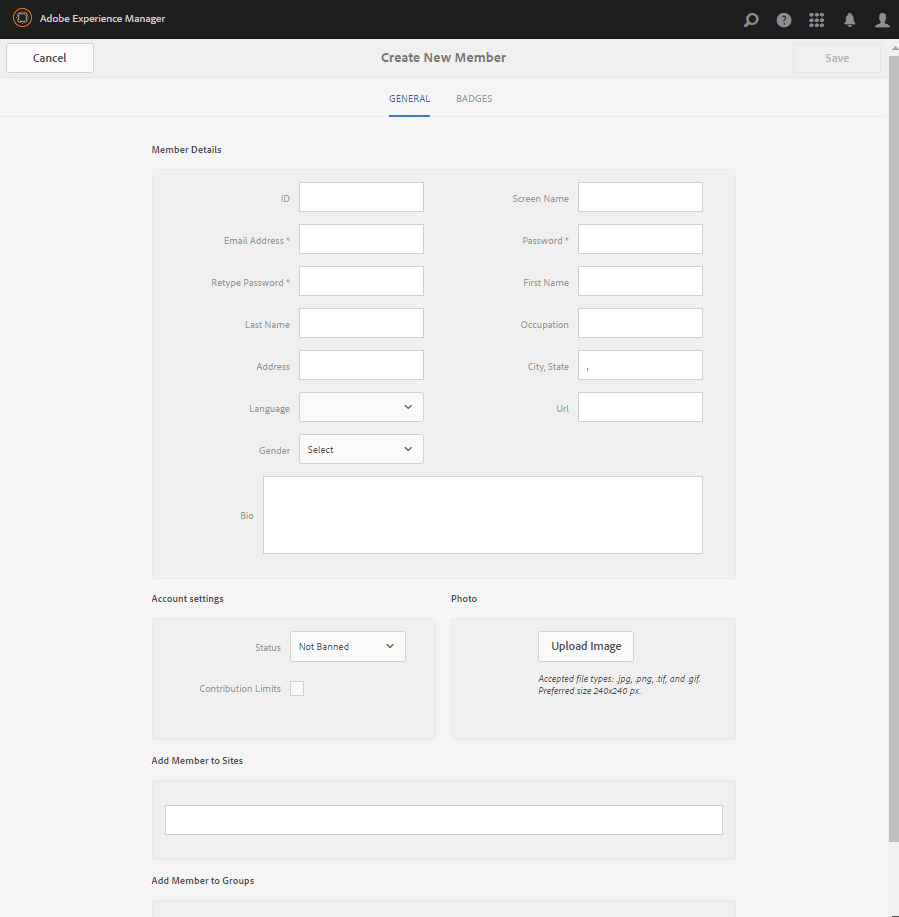Click into the Bio text area
The image size is (899, 917).
(x=483, y=515)
